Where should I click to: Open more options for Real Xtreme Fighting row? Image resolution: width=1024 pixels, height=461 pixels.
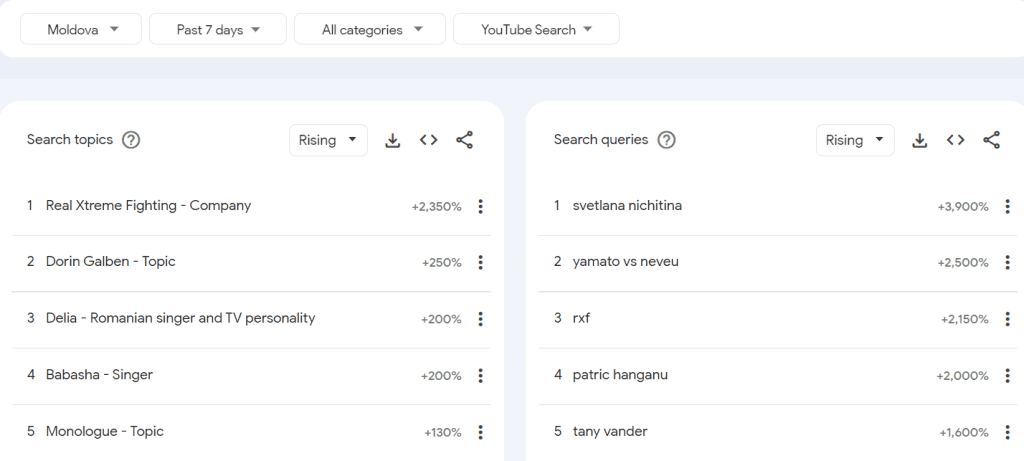coord(481,206)
